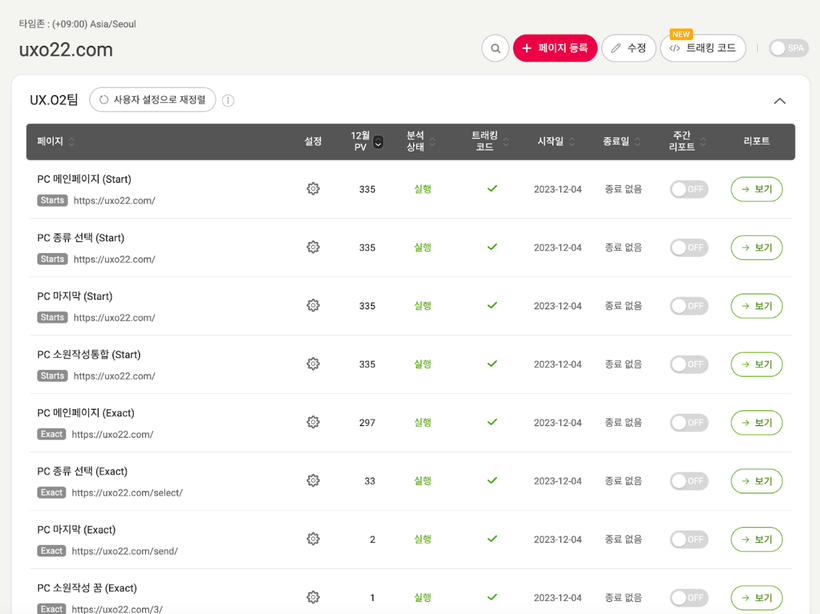The image size is (820, 614).
Task: Sort by 주간 리포트 column arrows
Action: (703, 141)
